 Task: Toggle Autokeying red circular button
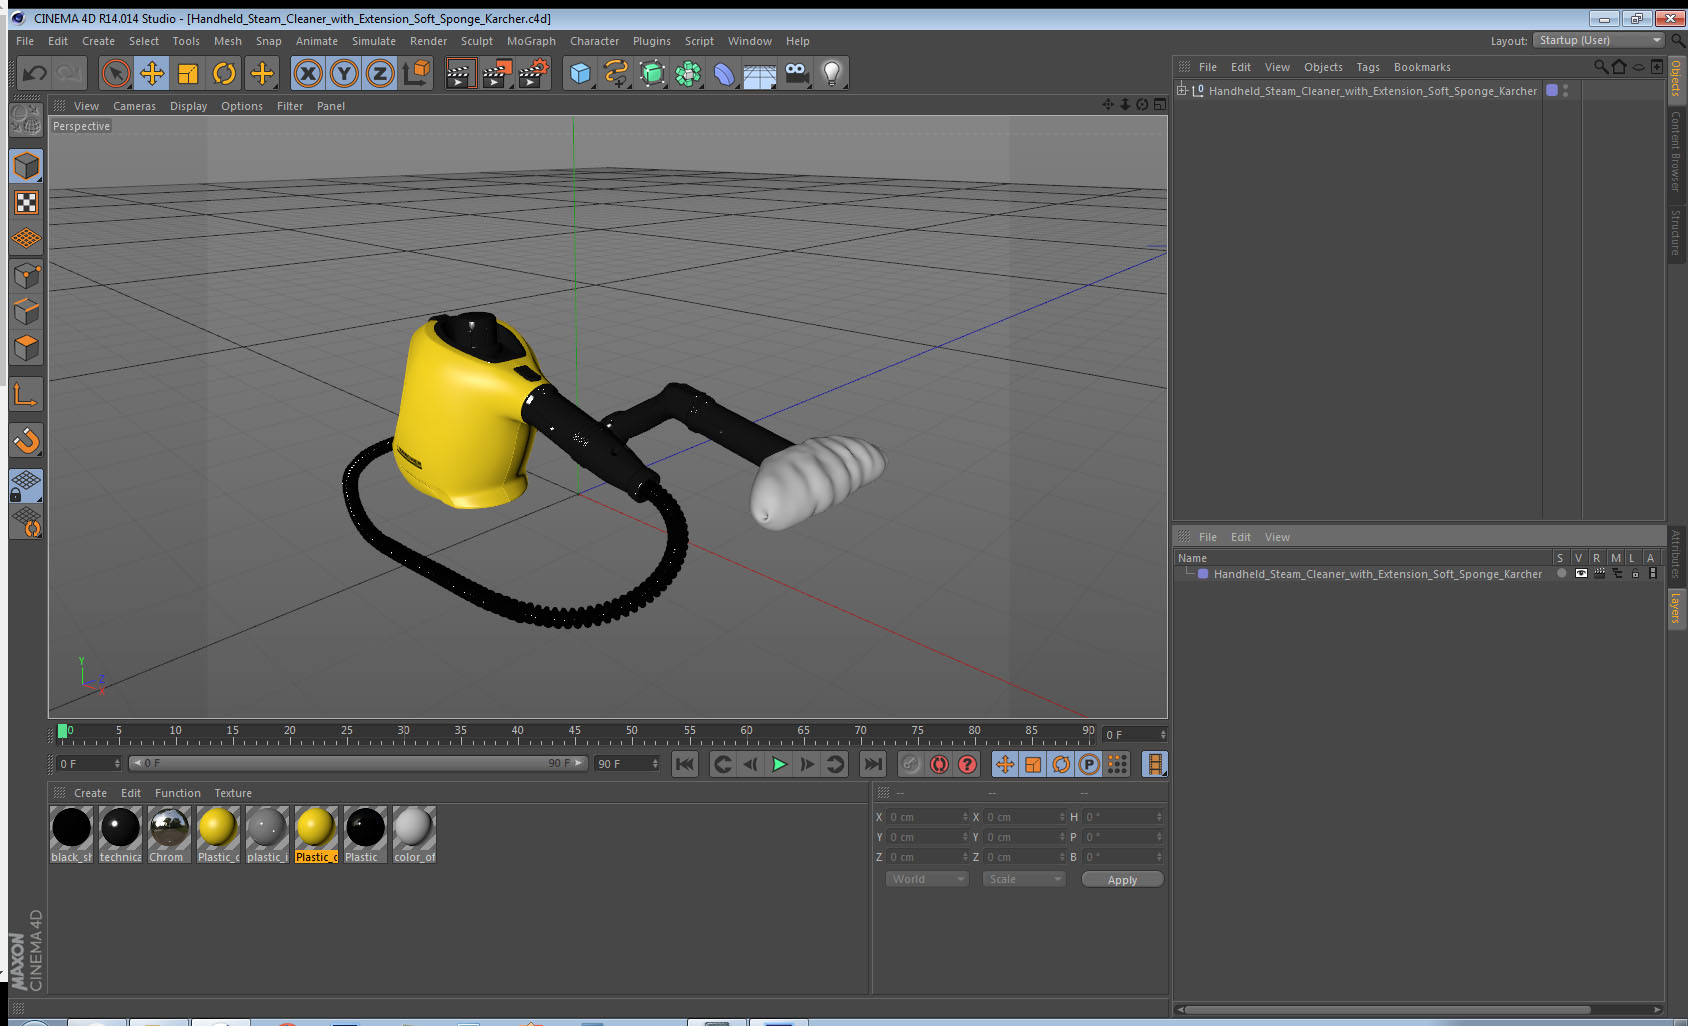tap(939, 764)
